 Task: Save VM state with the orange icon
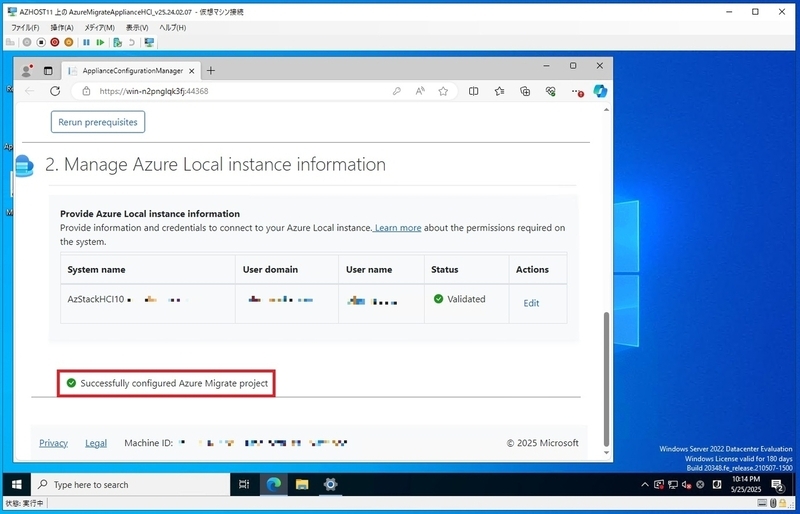pos(68,42)
